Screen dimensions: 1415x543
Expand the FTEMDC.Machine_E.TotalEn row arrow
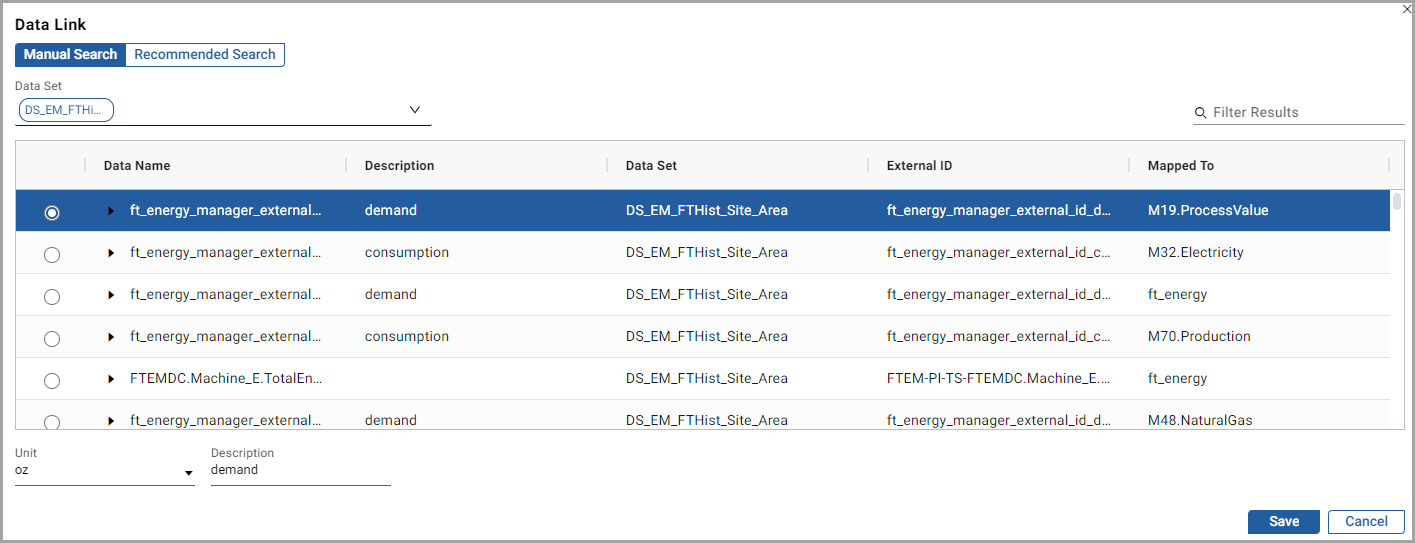[112, 379]
